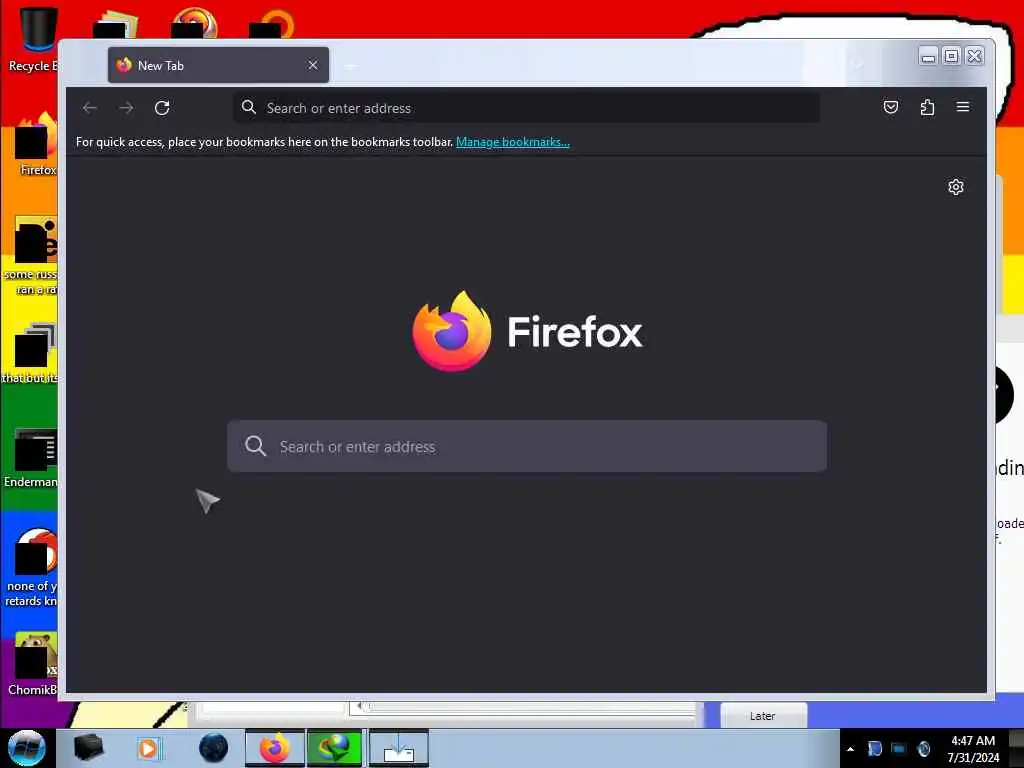Select the 'that but its' desktop icon

(x=31, y=353)
